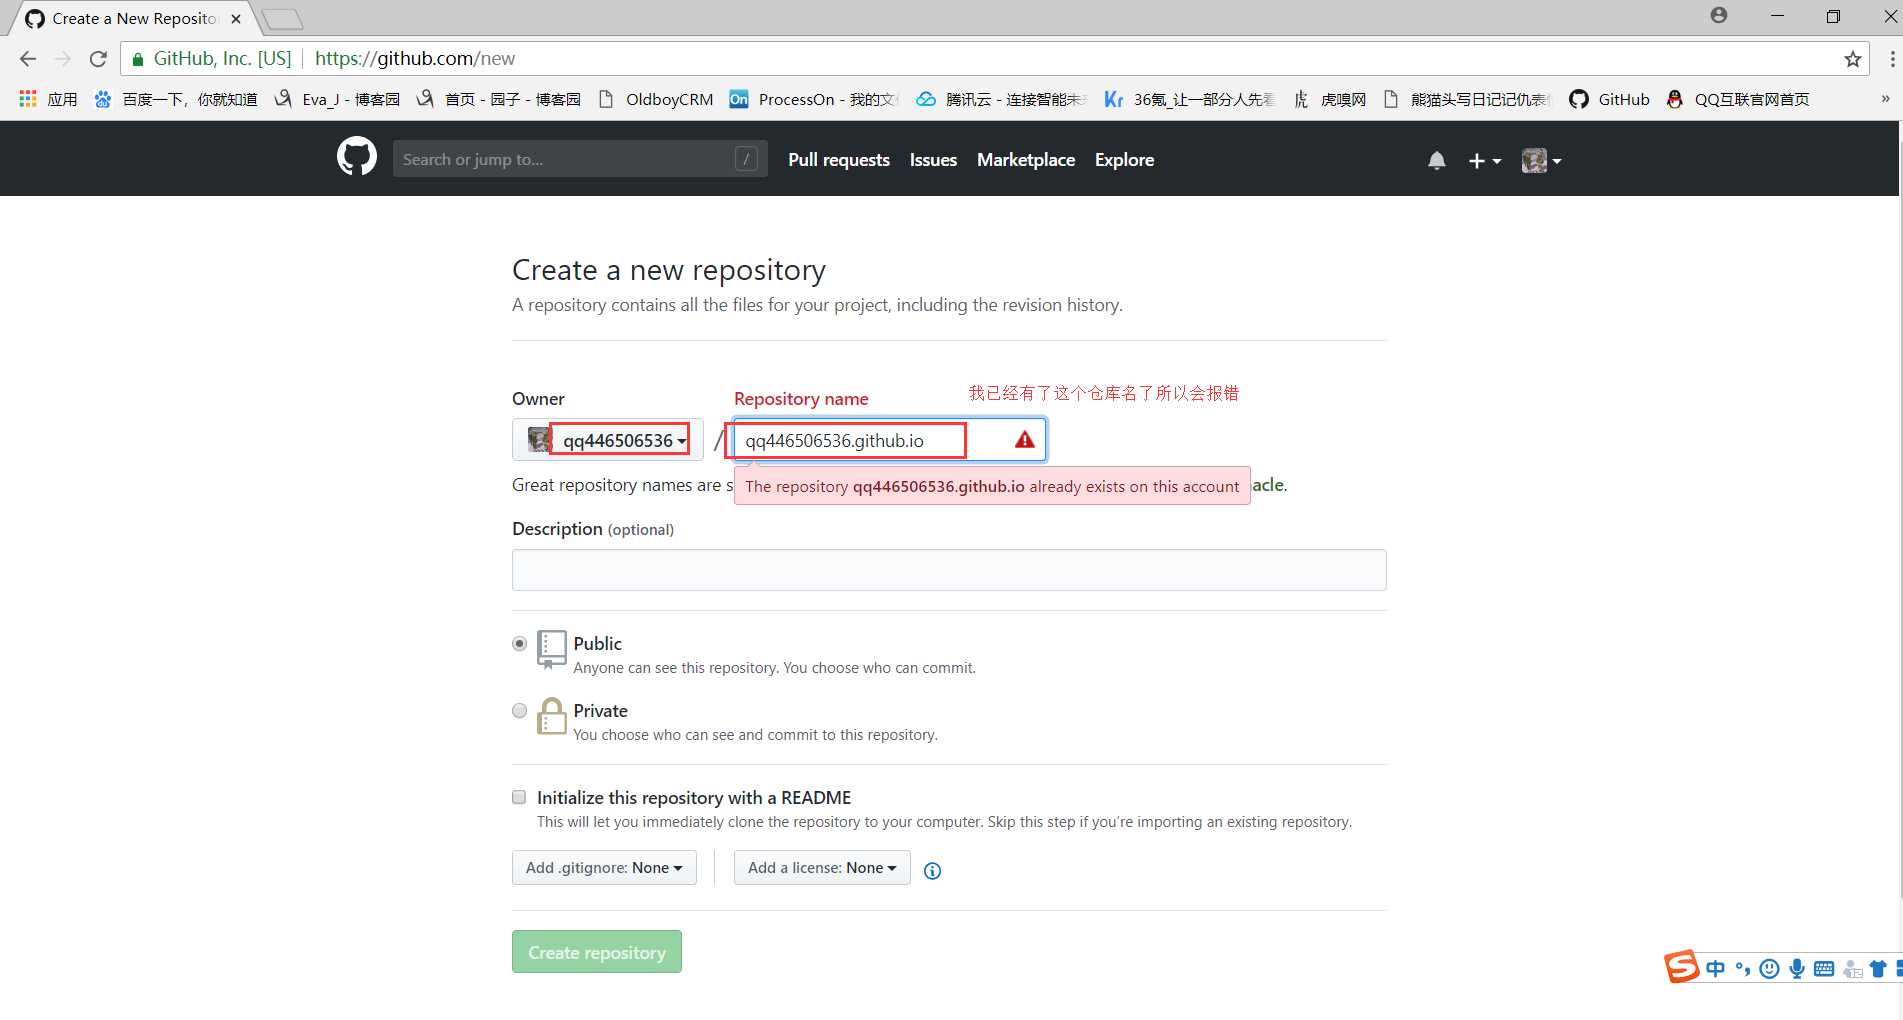The image size is (1903, 1020).
Task: Select the Public repository radio button
Action: [x=519, y=643]
